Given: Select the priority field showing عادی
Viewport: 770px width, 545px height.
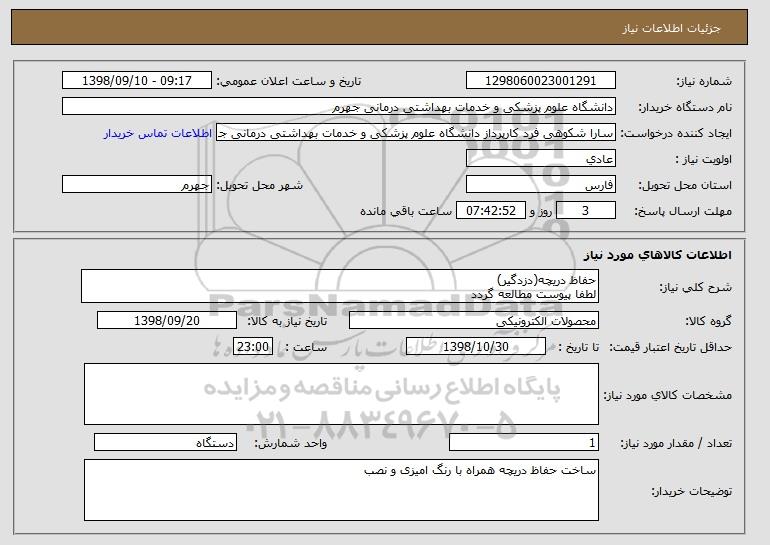Looking at the screenshot, I should [x=541, y=159].
